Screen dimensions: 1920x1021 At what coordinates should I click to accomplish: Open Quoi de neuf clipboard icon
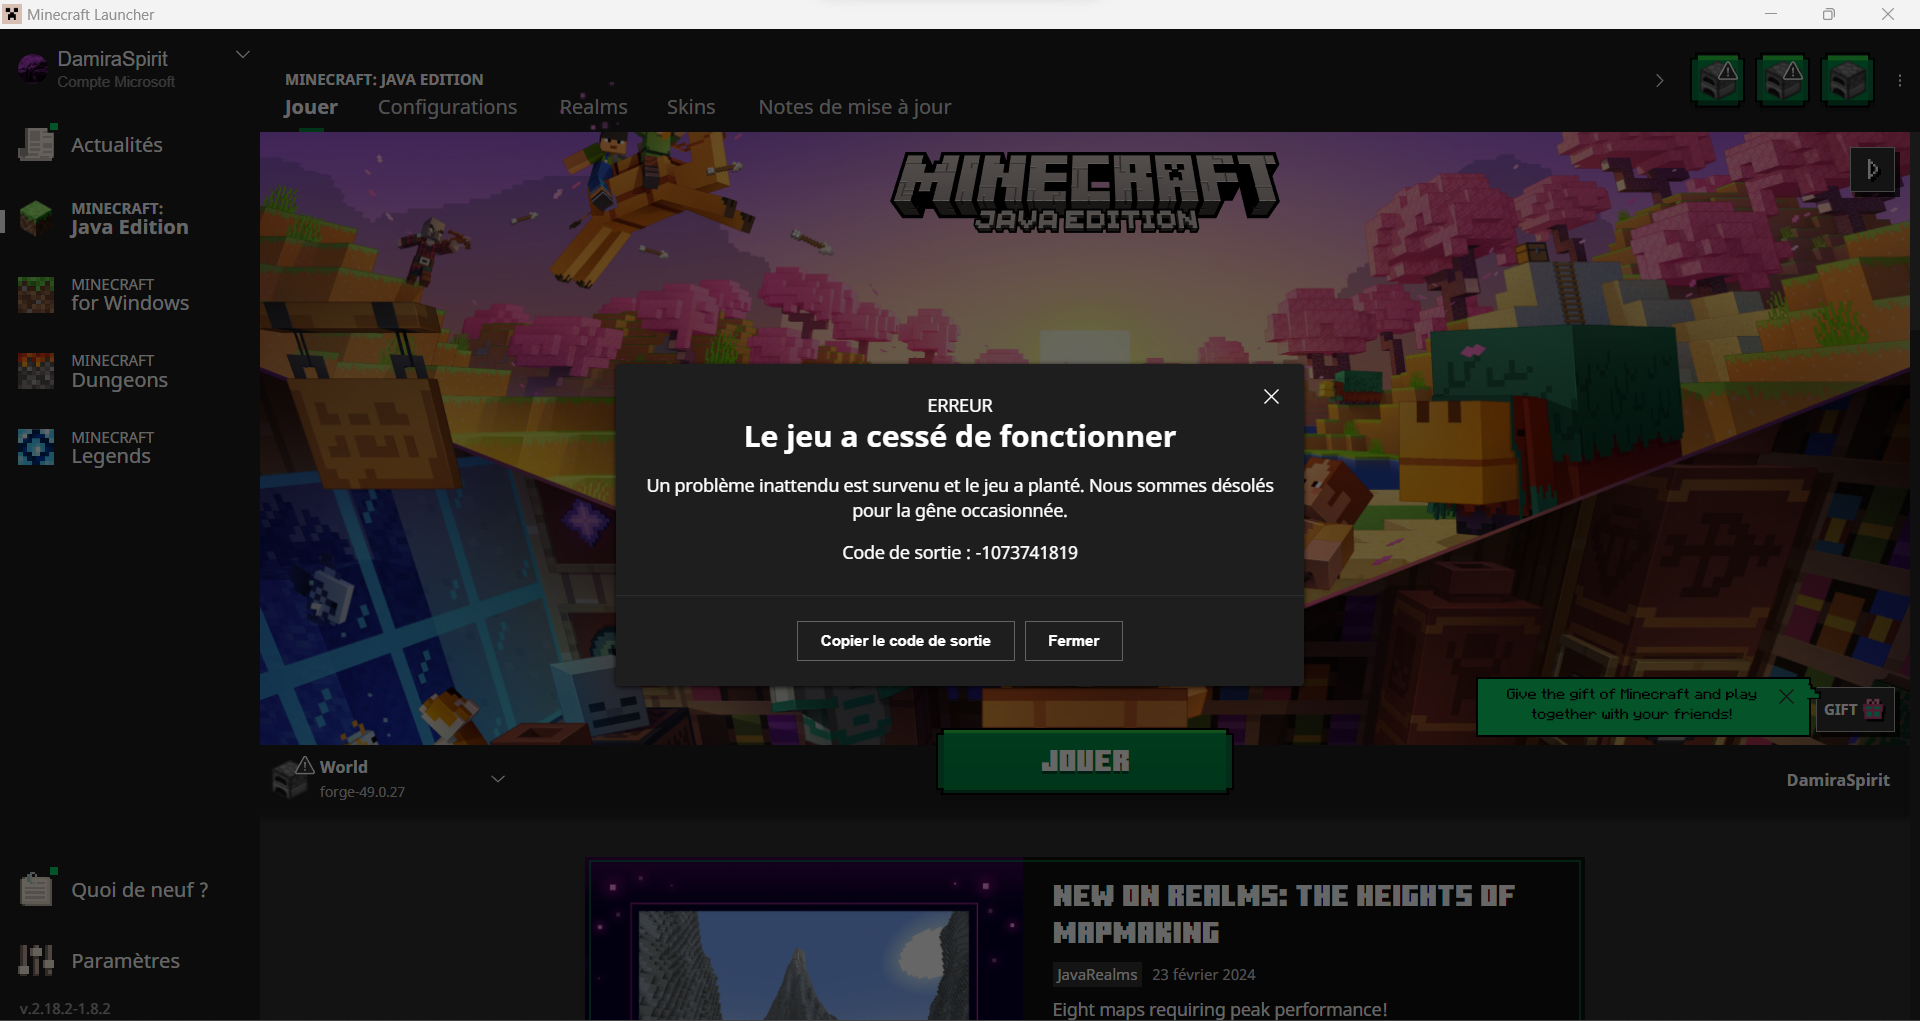(36, 888)
